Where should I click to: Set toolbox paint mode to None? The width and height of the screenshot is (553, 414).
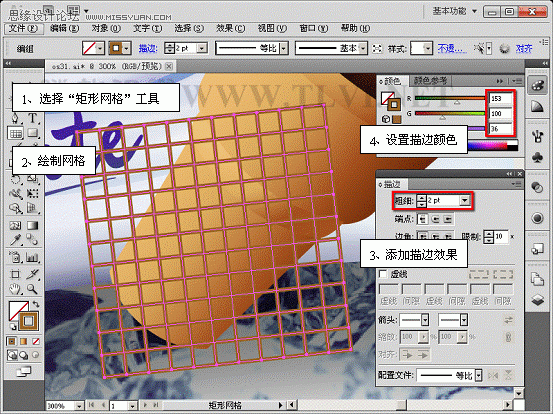[x=36, y=341]
